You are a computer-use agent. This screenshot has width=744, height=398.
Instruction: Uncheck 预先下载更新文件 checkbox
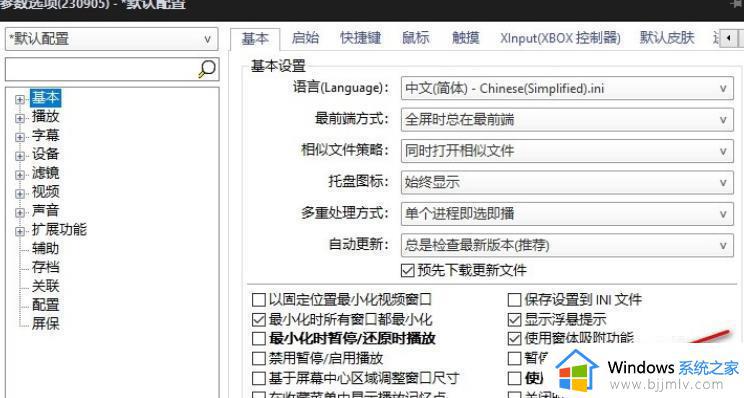point(408,270)
